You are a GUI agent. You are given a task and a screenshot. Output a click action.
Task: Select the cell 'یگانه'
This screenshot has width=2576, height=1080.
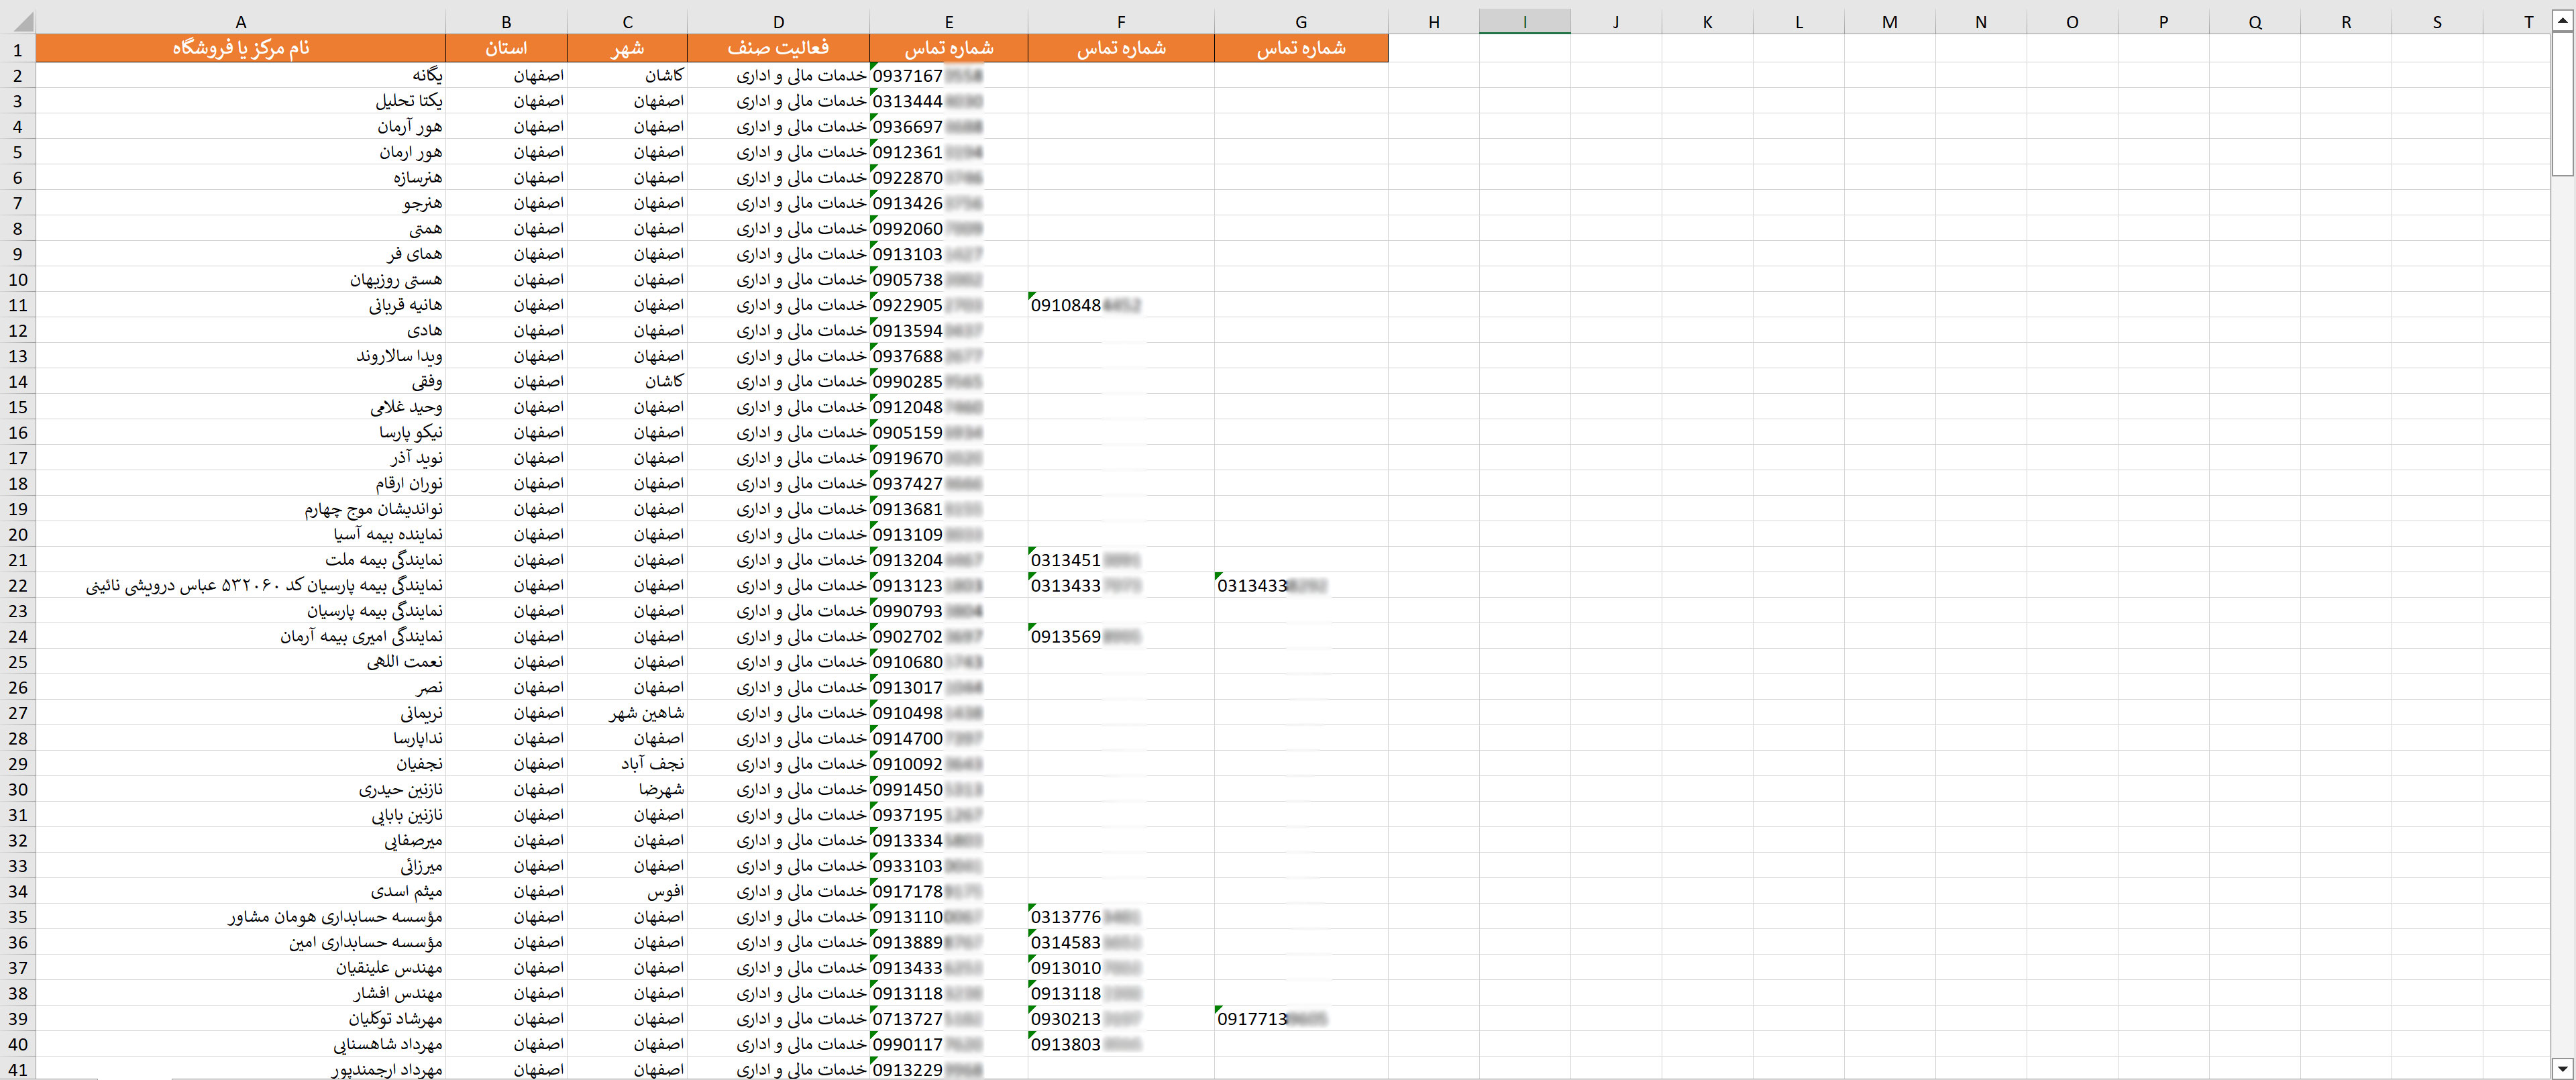click(240, 75)
